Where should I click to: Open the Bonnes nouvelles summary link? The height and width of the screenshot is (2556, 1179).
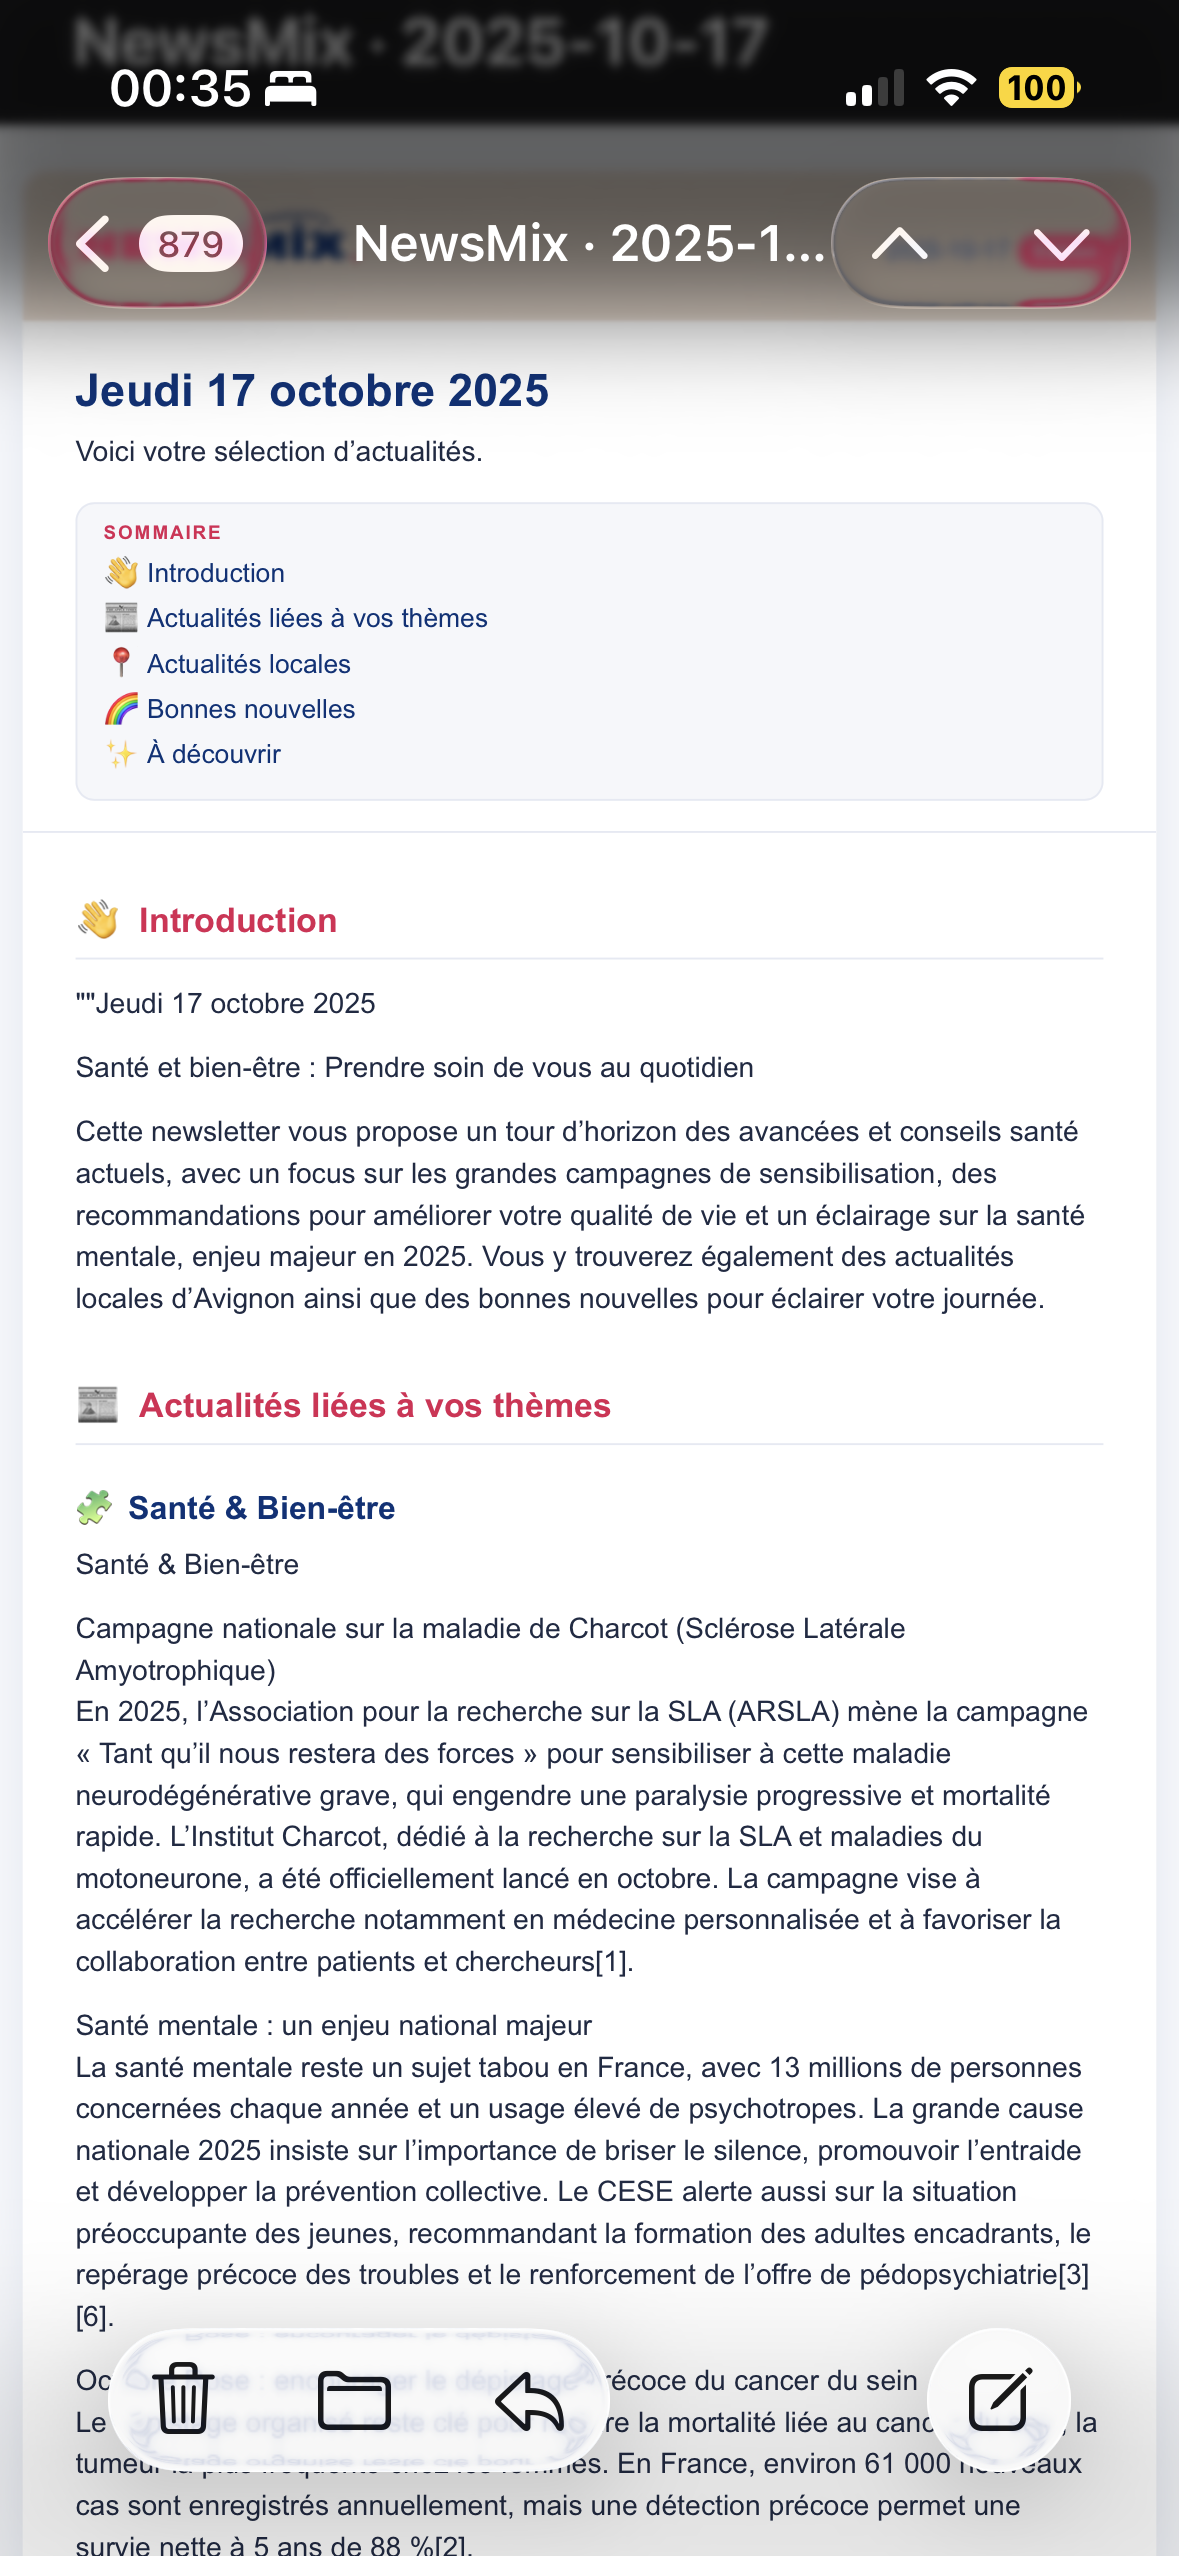click(251, 708)
